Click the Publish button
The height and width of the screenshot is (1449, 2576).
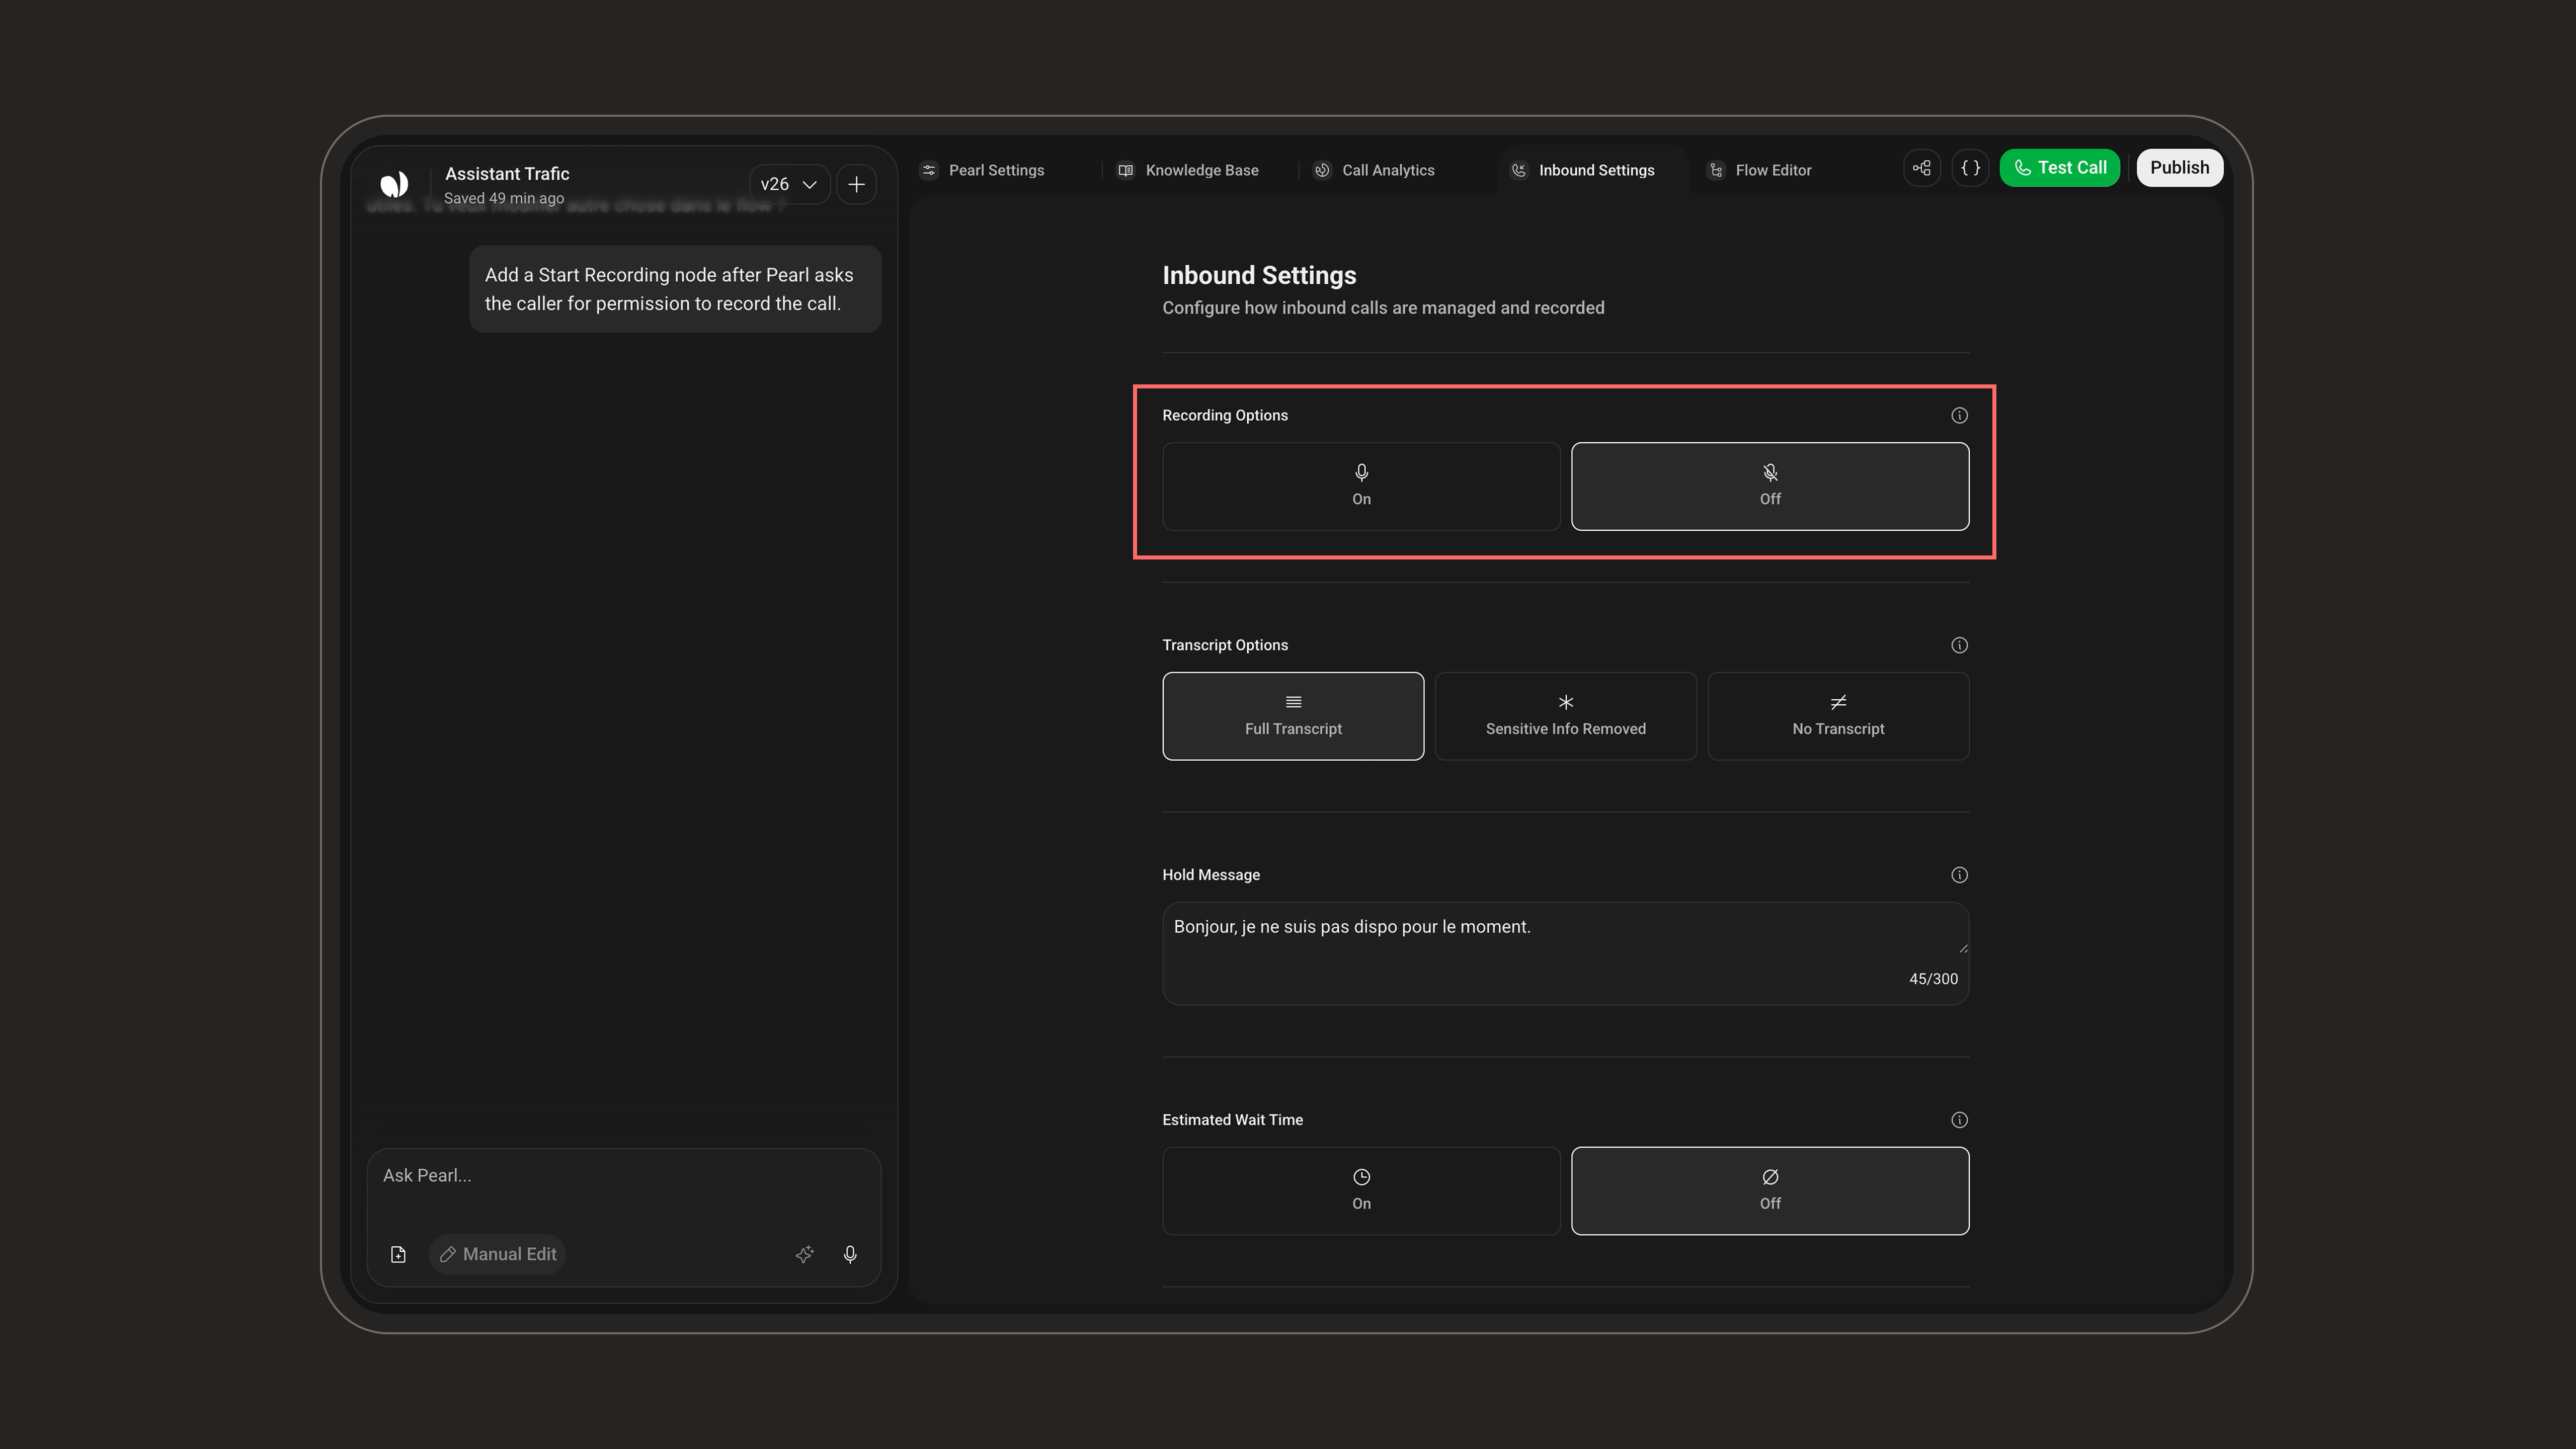[2180, 168]
